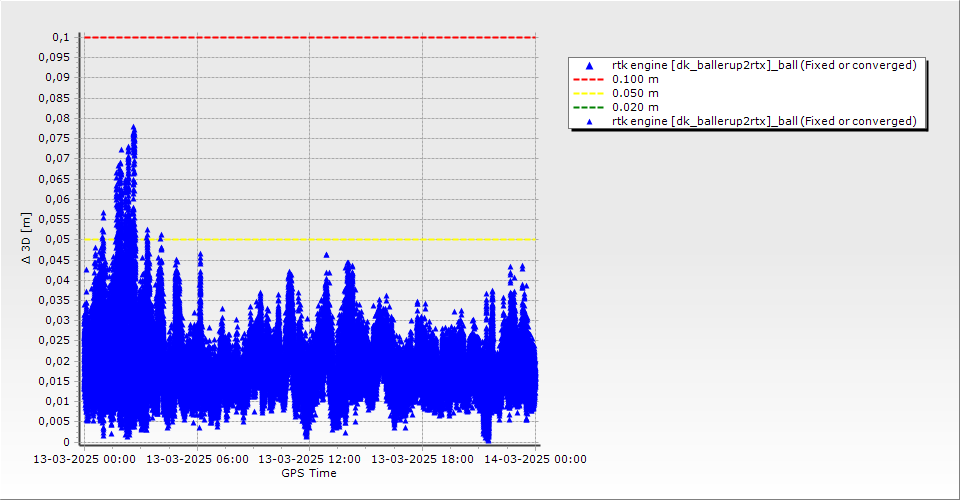Screen dimensions: 960x500
Task: Click the red dashed swatch in legend
Action: [x=588, y=80]
